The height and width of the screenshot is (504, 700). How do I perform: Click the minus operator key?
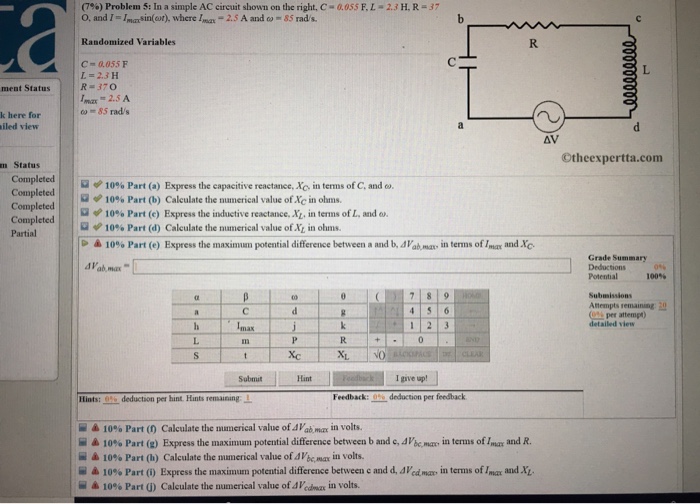(x=394, y=340)
